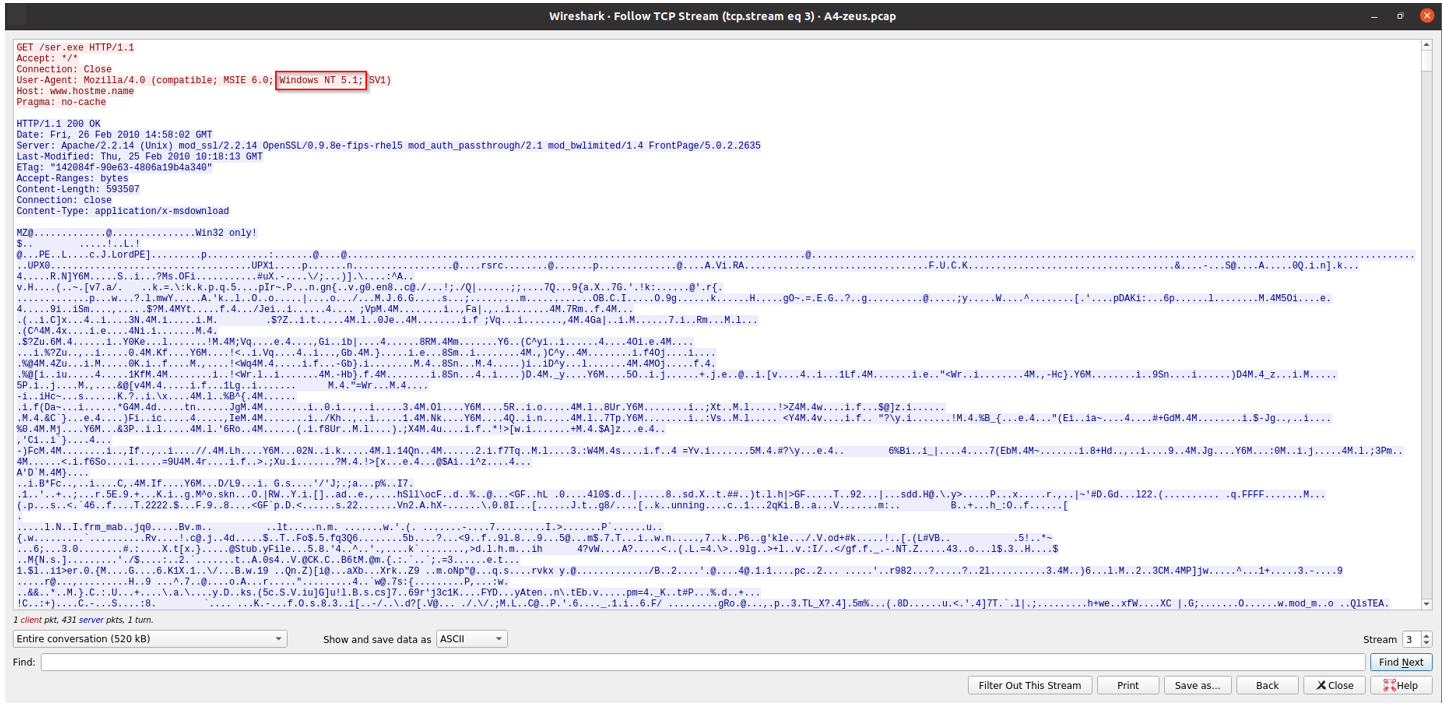Click the 'GET /ser.exe HTTP/1.1' line
The image size is (1443, 709).
pos(75,47)
